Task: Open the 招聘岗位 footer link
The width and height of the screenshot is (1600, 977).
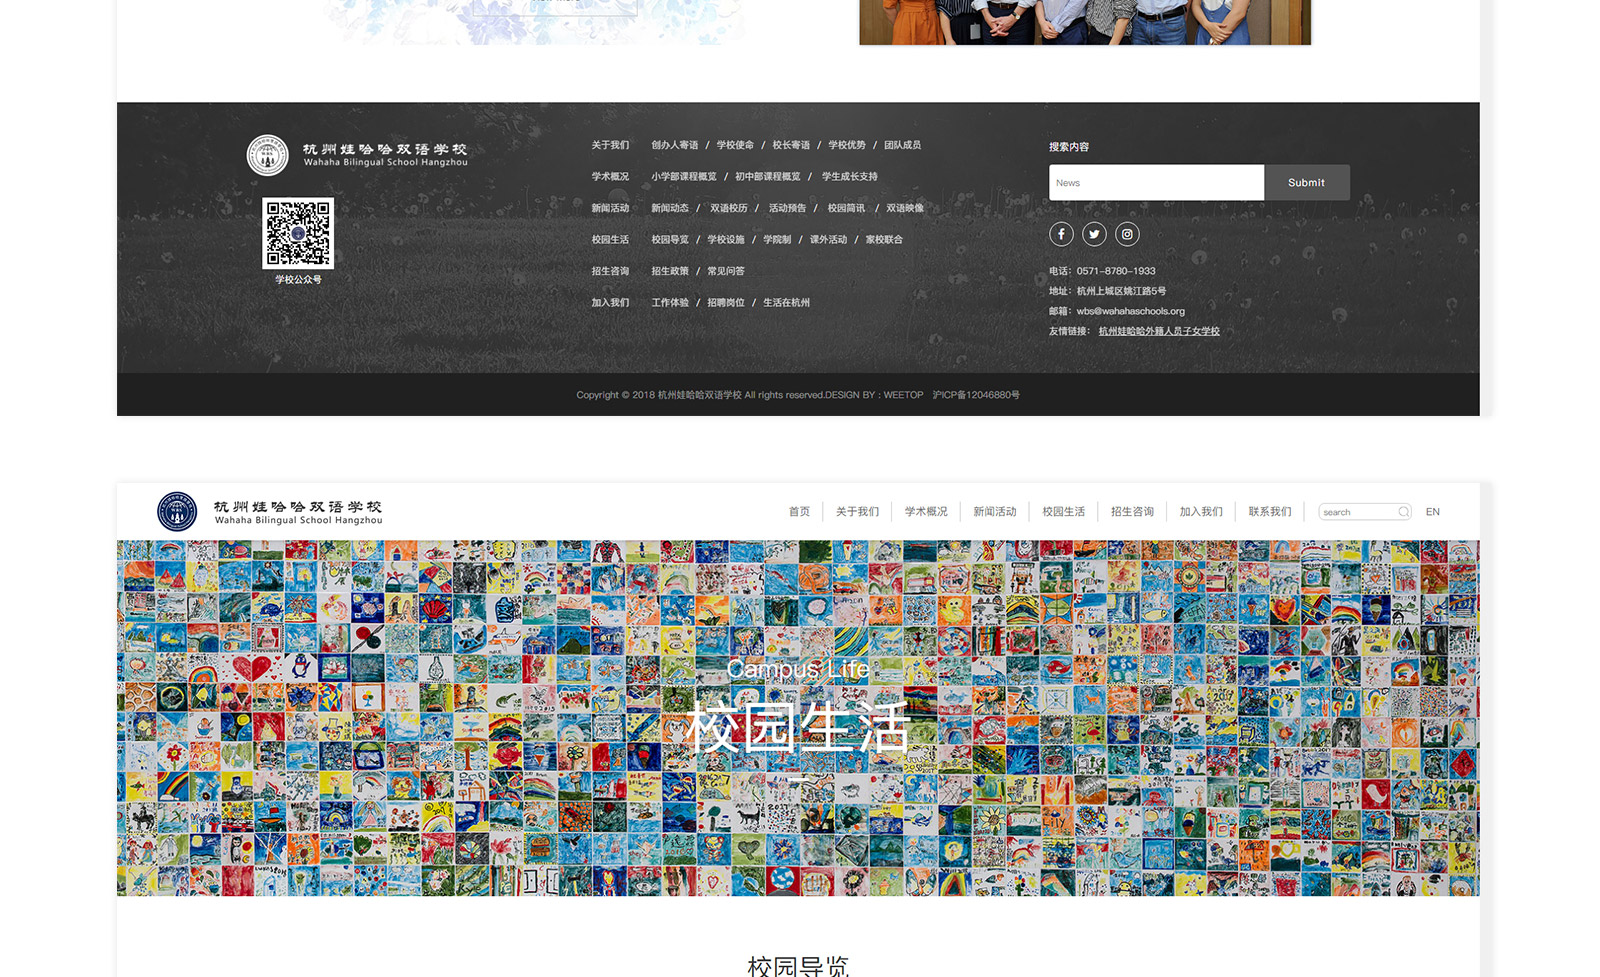Action: coord(726,303)
